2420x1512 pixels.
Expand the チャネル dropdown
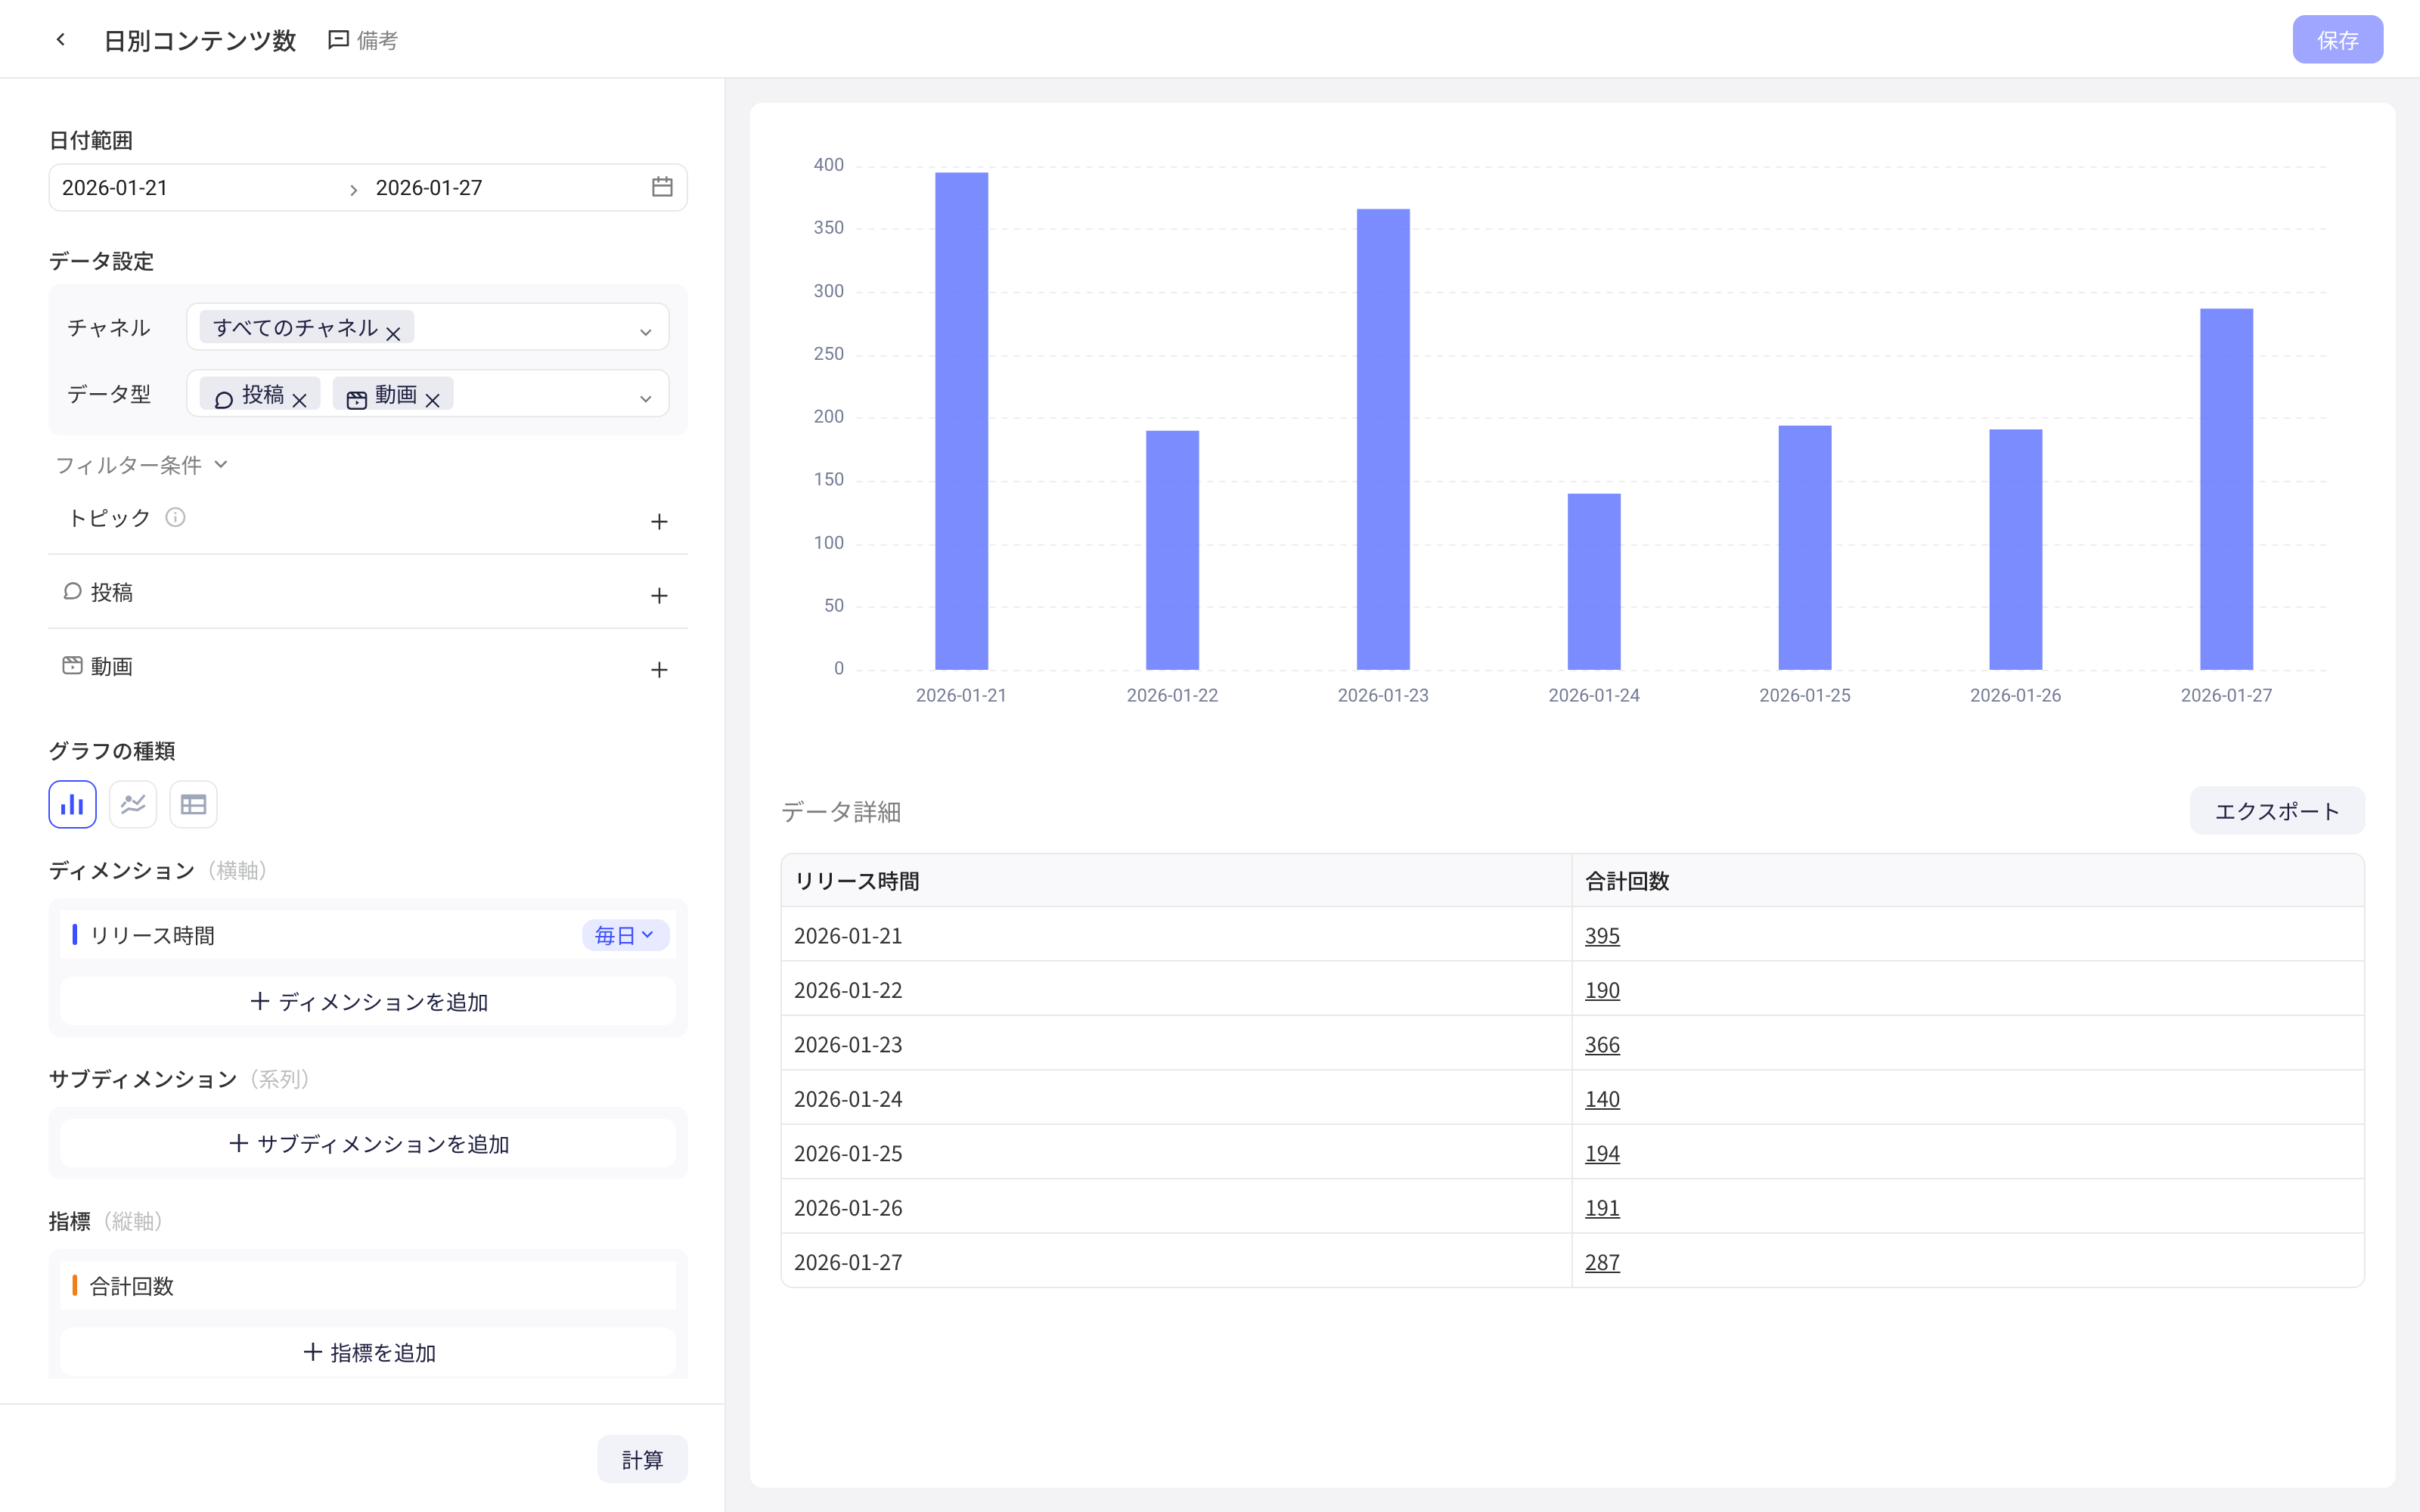tap(646, 332)
